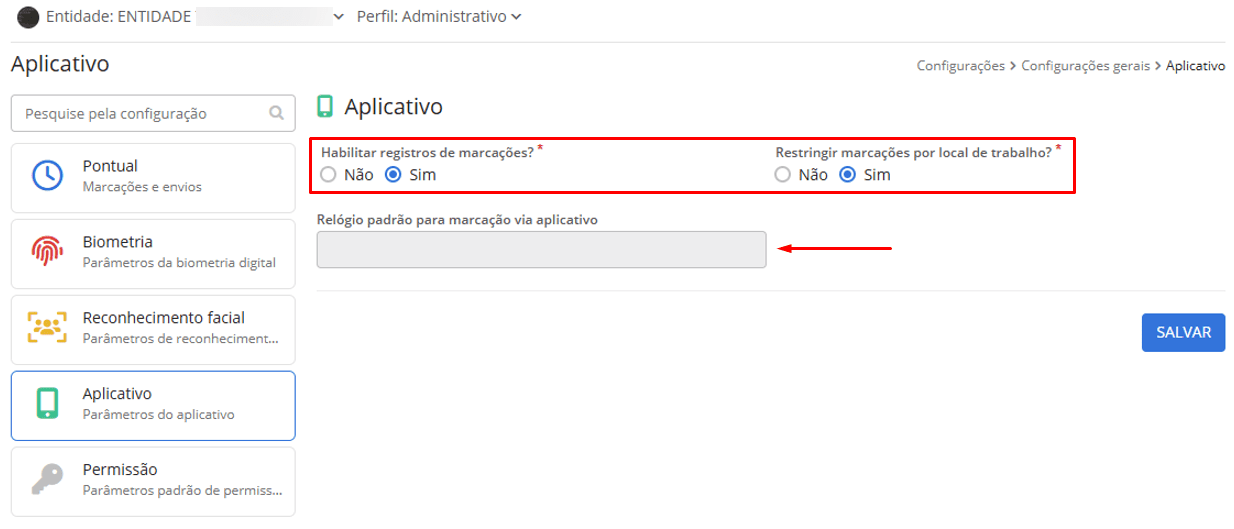Expand the Entidade dropdown chevron
1234x529 pixels.
click(x=338, y=17)
